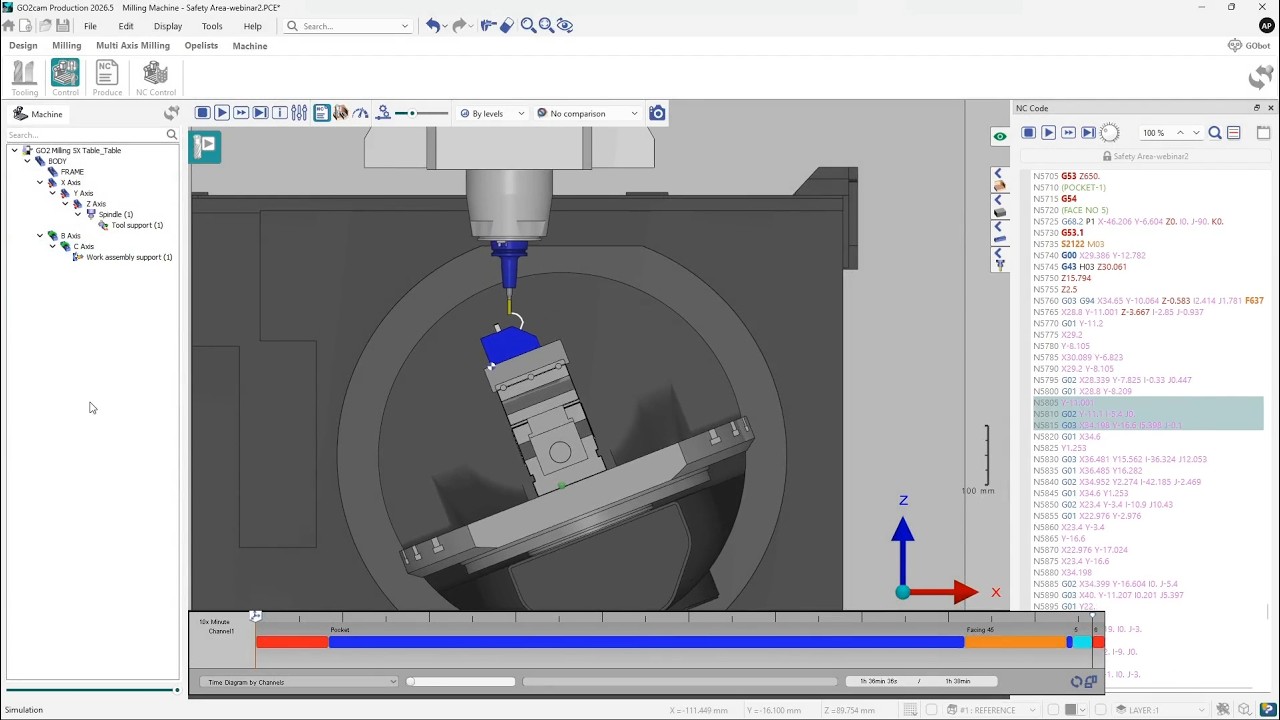The height and width of the screenshot is (720, 1280).
Task: Open the NC Control ribbon icon
Action: point(155,78)
